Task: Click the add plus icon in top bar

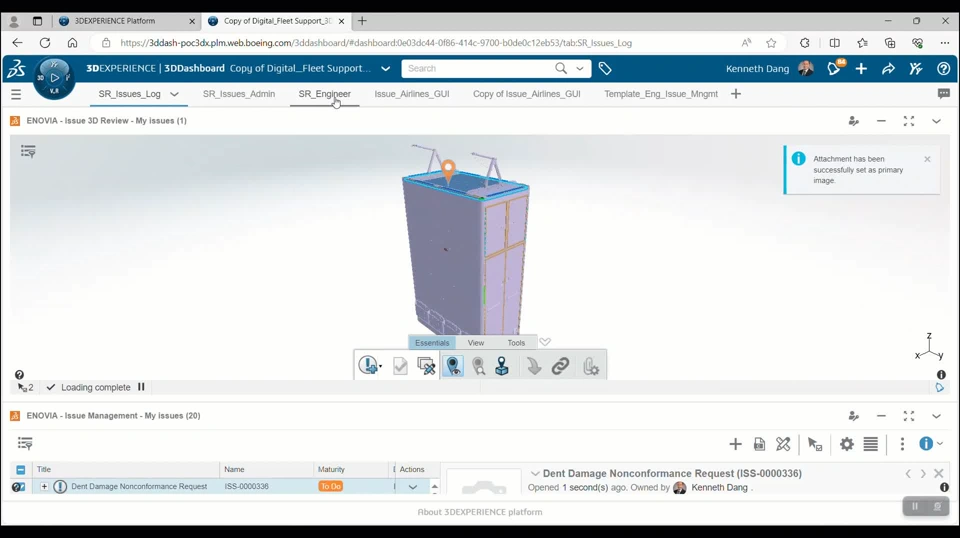Action: click(861, 69)
